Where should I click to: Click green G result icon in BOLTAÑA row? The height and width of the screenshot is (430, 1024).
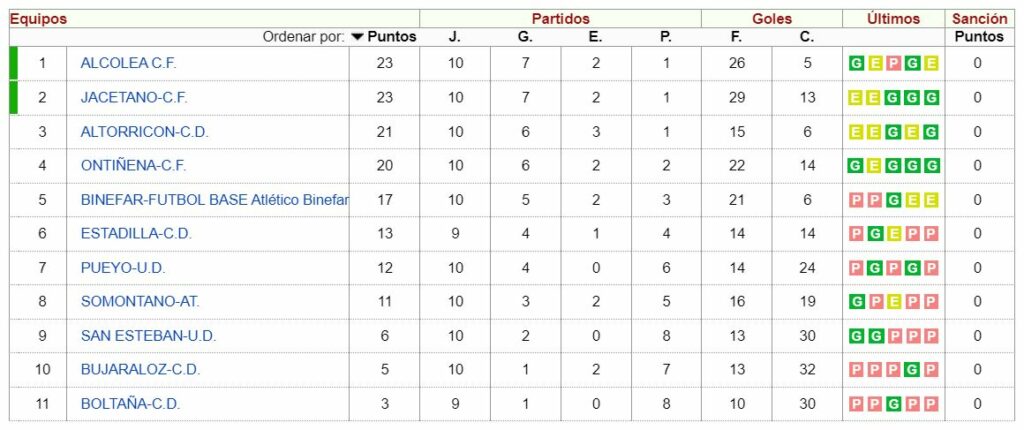893,403
